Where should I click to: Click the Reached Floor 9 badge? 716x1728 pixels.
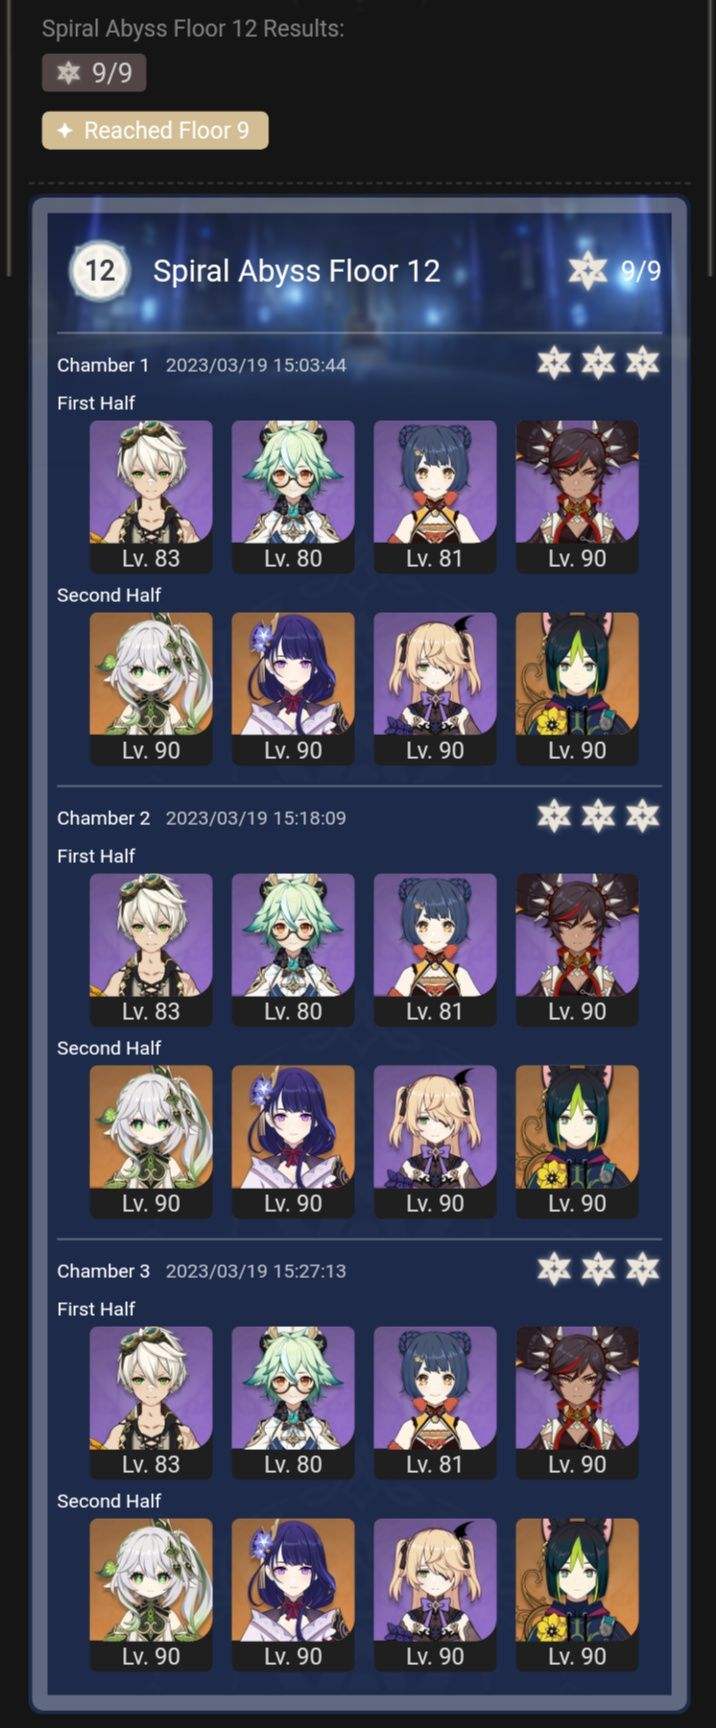[x=155, y=130]
